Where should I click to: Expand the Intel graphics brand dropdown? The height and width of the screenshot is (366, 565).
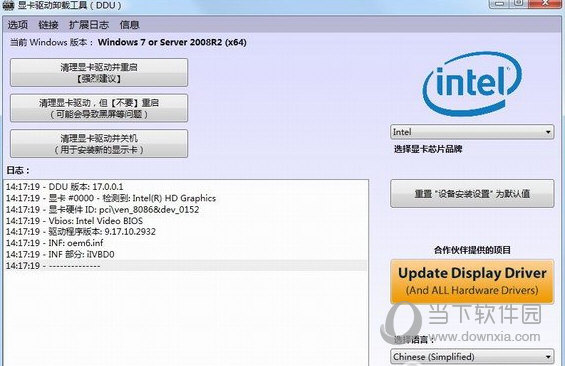pos(472,132)
